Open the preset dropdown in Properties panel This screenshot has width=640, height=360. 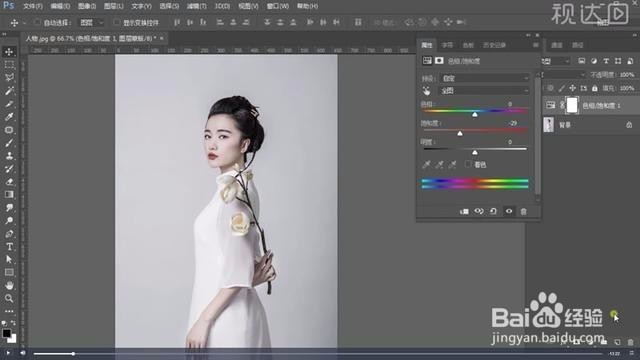coord(484,78)
